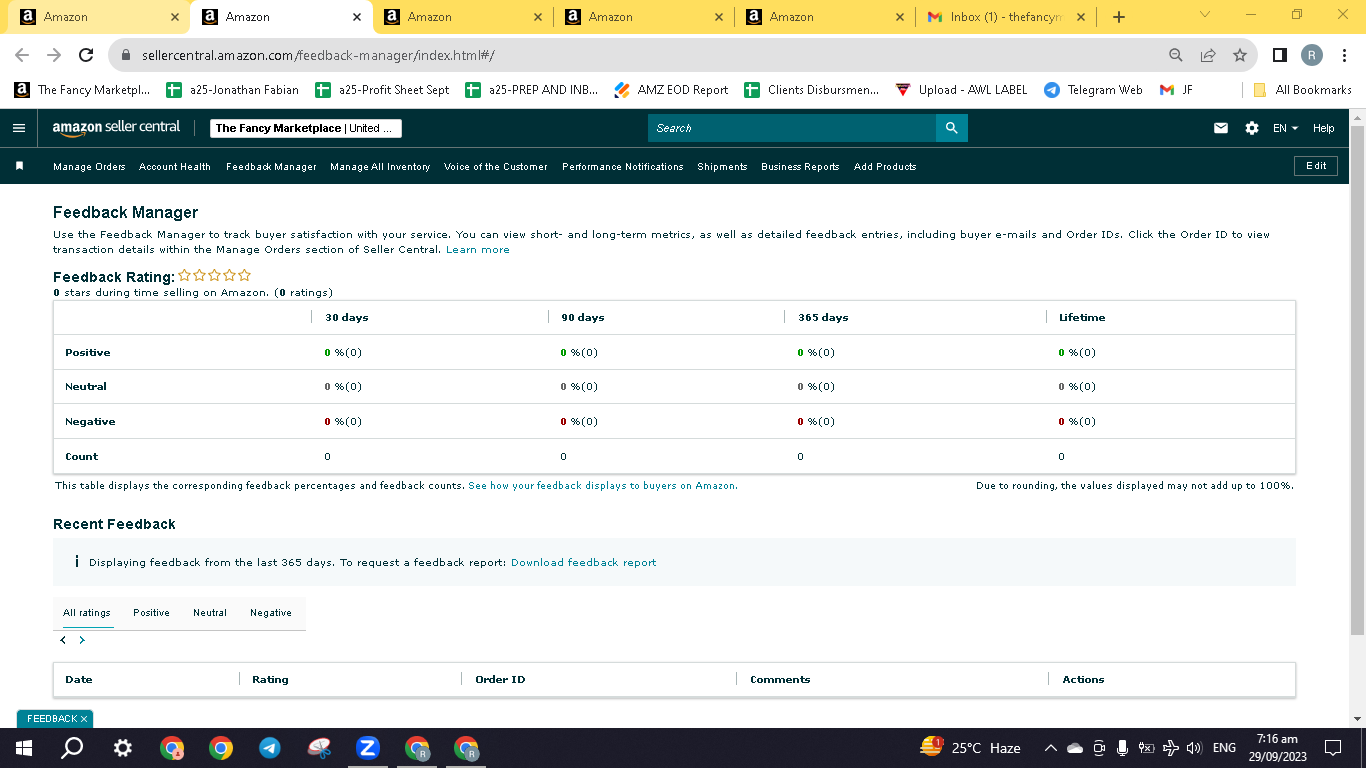This screenshot has height=768, width=1366.
Task: Select the Neutral feedback tab
Action: [210, 613]
